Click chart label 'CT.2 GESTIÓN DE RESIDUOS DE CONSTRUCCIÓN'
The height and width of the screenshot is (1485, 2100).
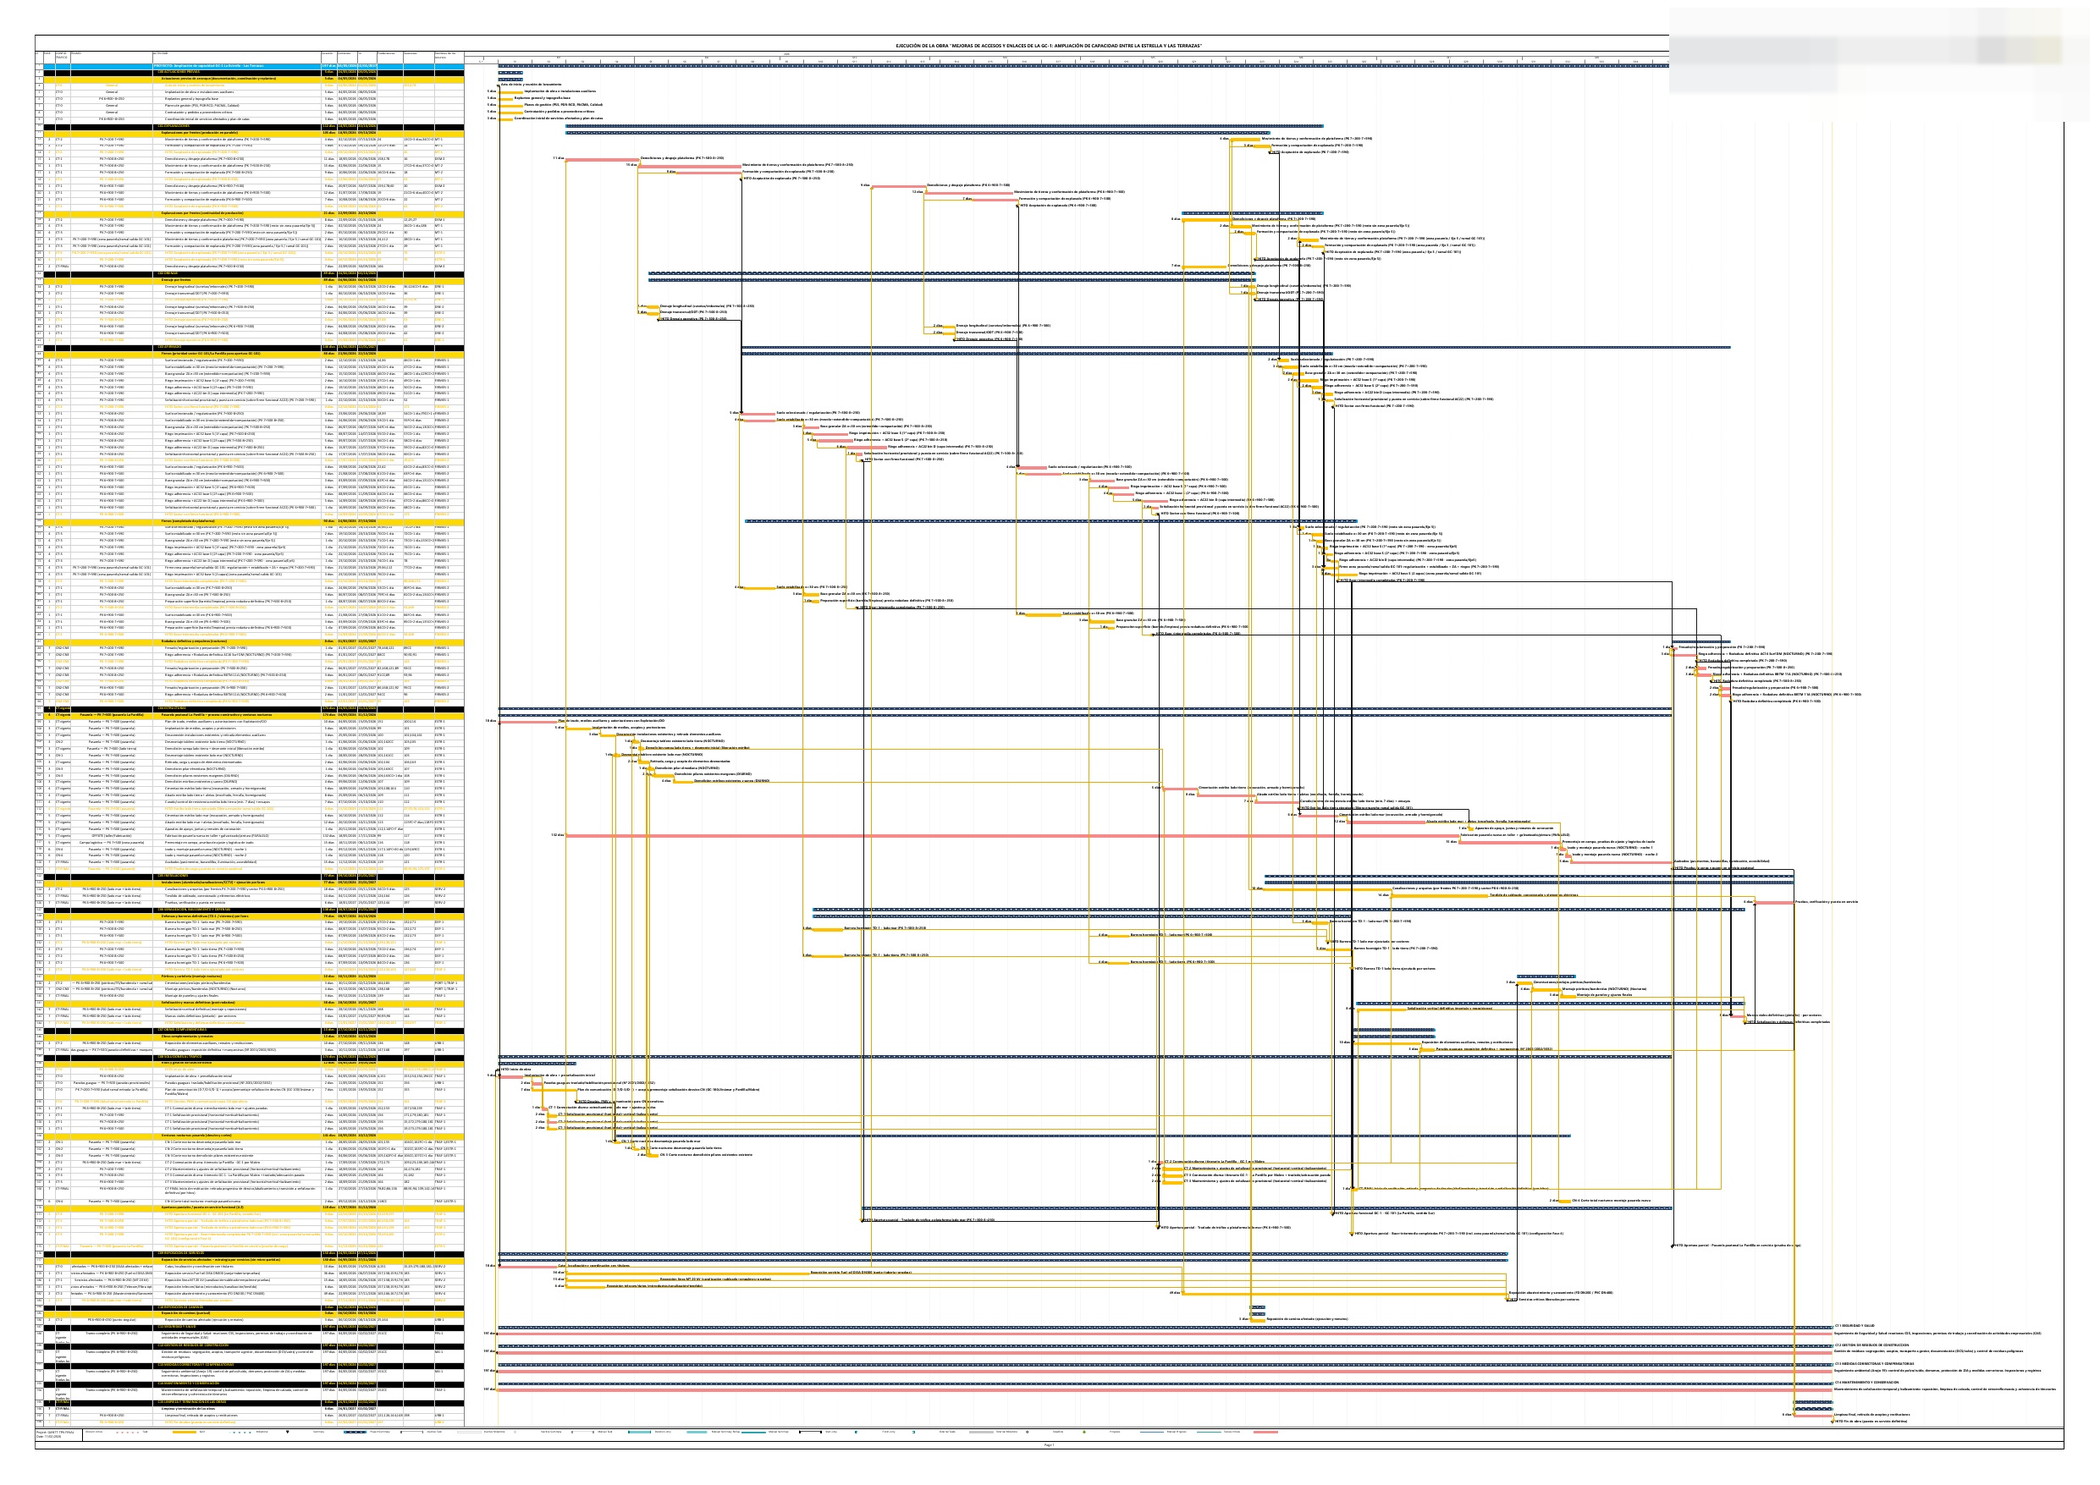1870,1345
